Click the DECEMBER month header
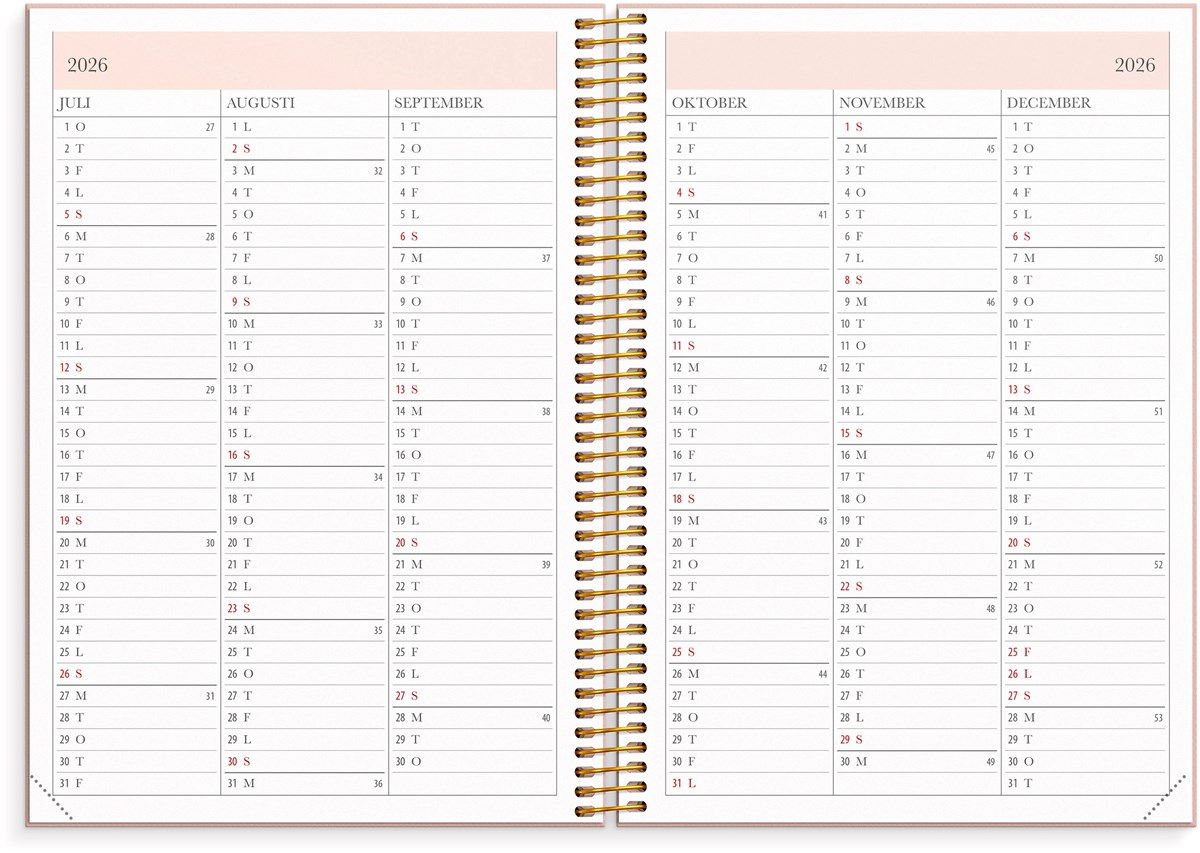This screenshot has height=853, width=1200. tap(1048, 103)
